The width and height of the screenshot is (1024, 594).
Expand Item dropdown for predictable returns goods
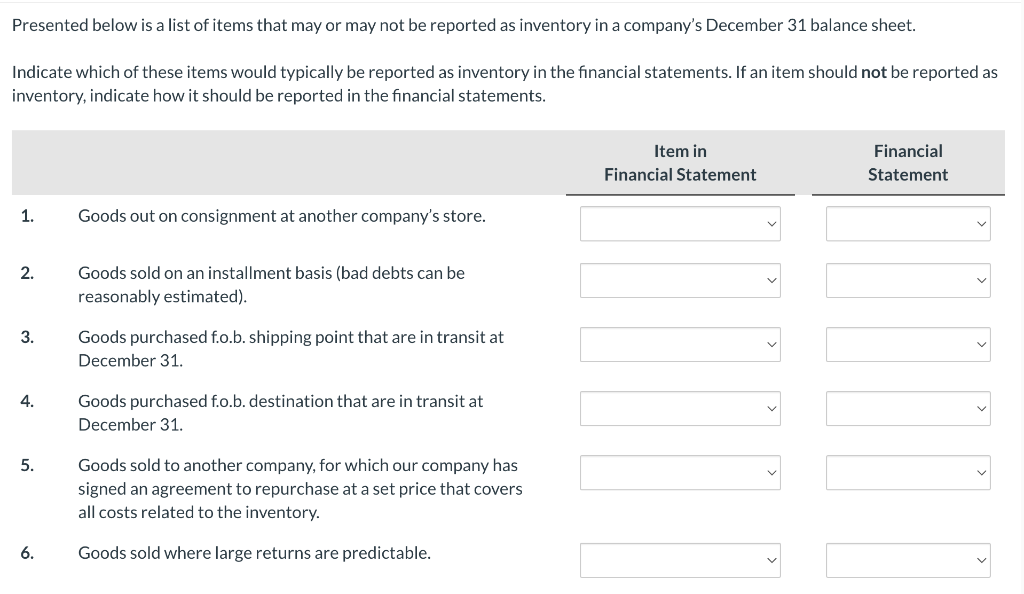680,560
